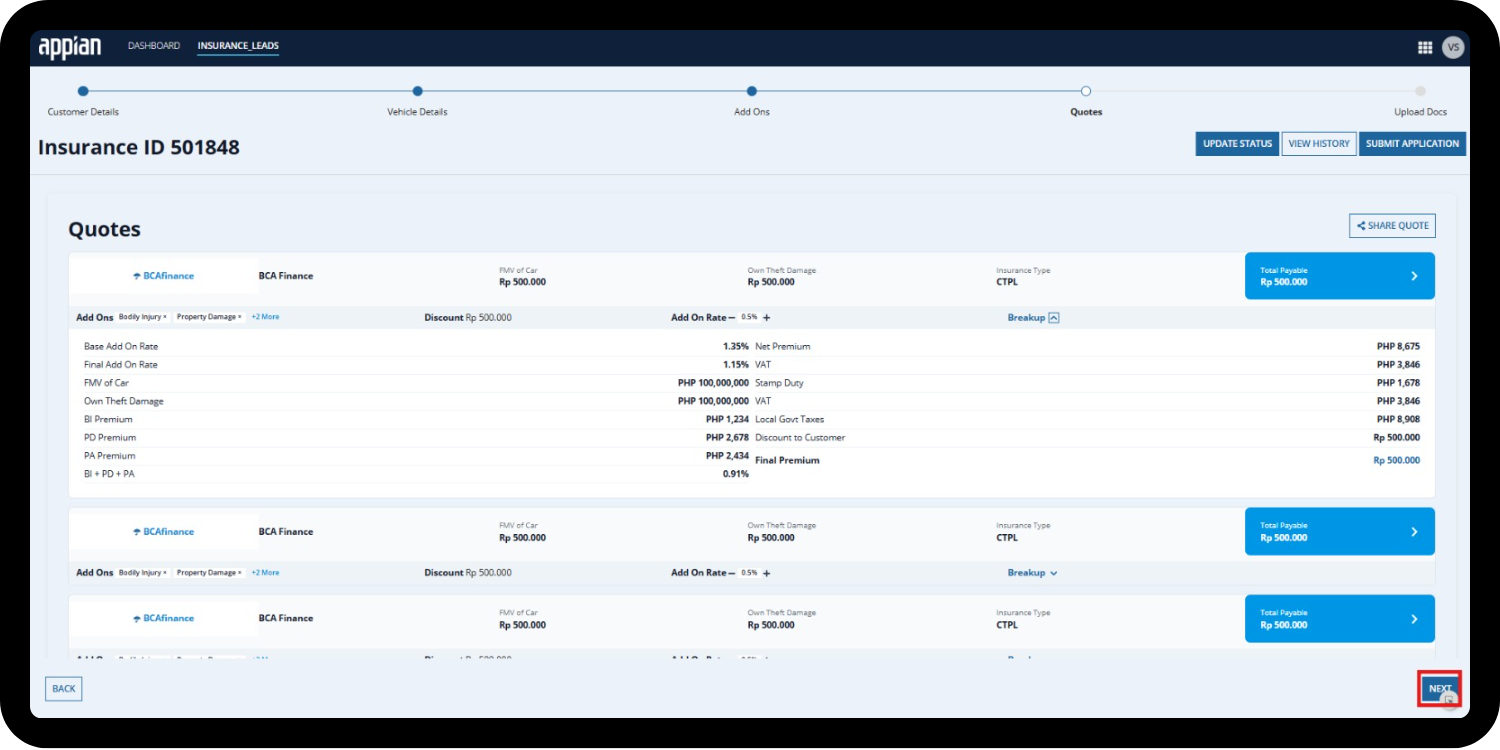Select the Quotes step marker

(1086, 91)
